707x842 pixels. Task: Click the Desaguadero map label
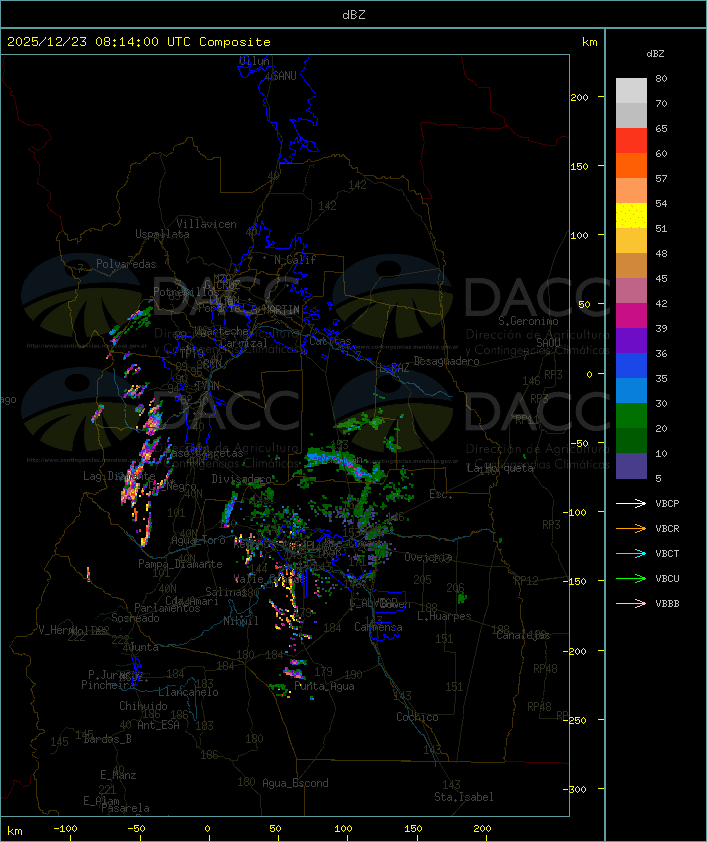447,361
